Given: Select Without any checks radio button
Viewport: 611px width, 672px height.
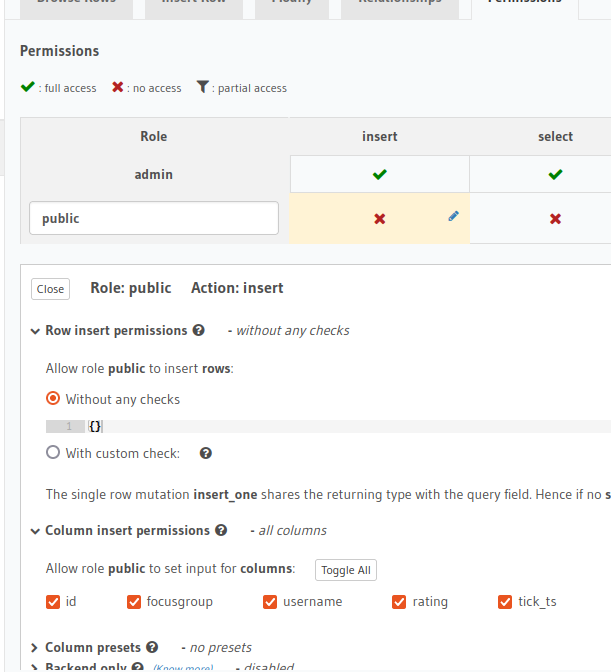Looking at the screenshot, I should (53, 399).
